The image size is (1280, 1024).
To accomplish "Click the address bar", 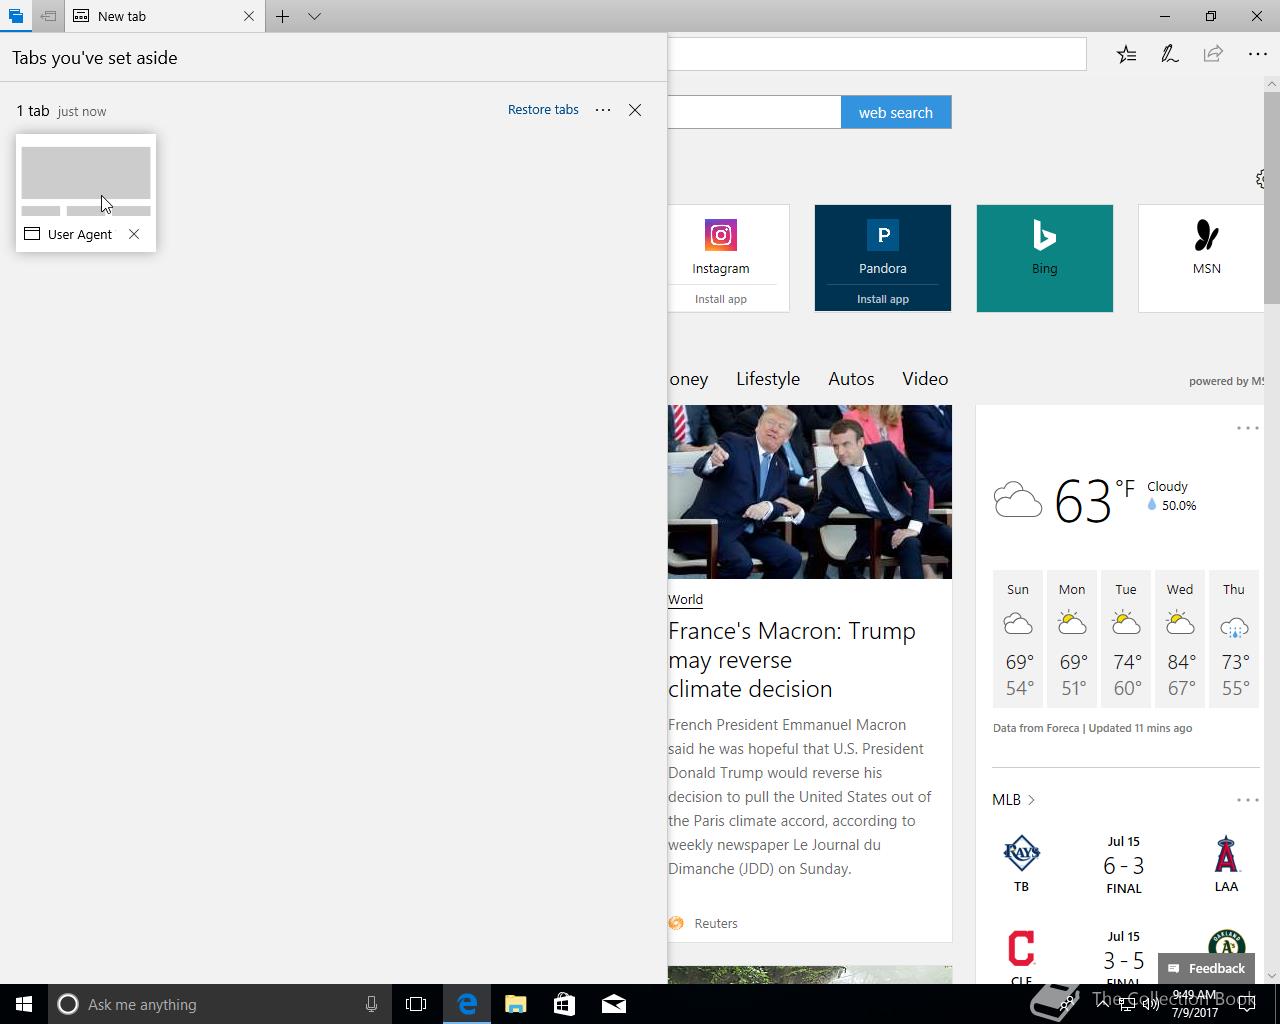I will 877,54.
